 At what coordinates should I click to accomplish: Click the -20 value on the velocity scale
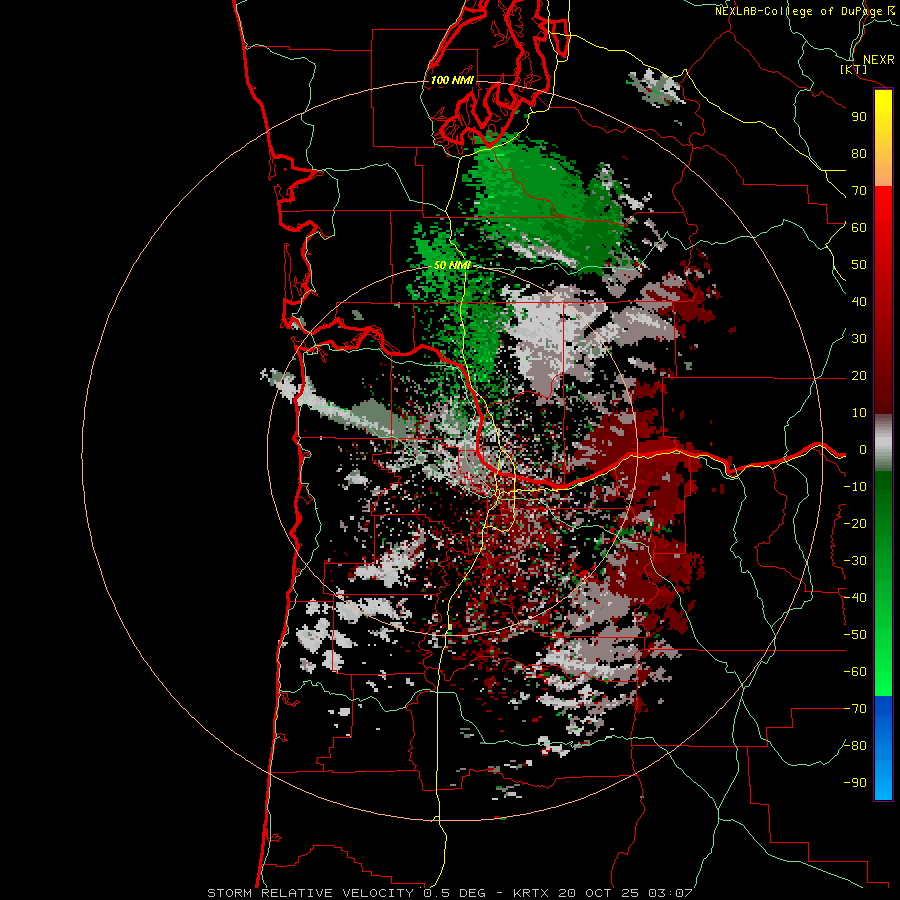click(x=855, y=523)
